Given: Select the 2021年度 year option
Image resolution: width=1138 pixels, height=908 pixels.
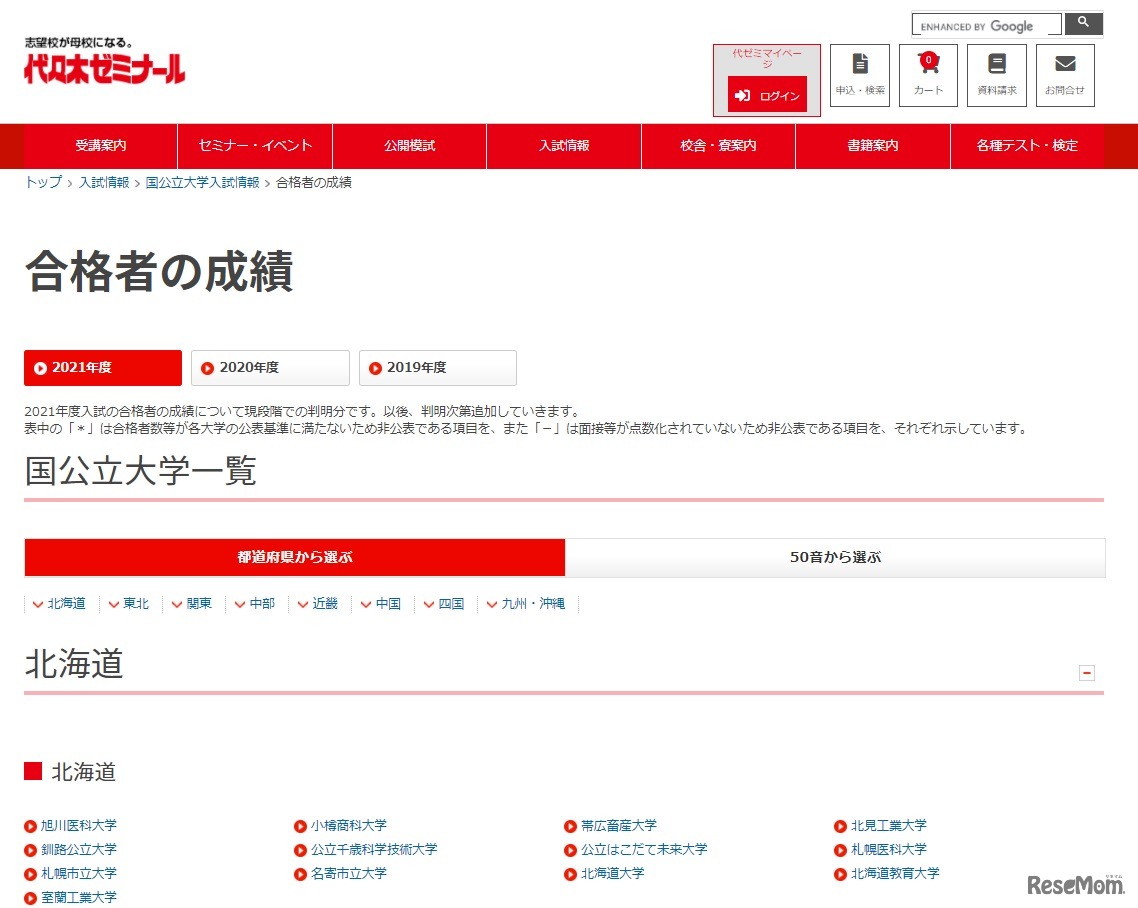Looking at the screenshot, I should pos(101,367).
